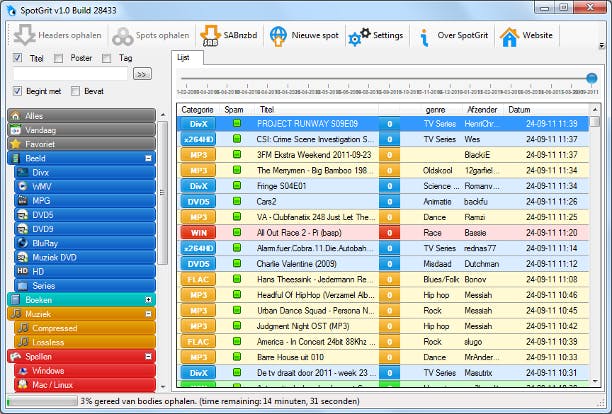
Task: Create a Nieuwe spot via globe icon
Action: 278,36
